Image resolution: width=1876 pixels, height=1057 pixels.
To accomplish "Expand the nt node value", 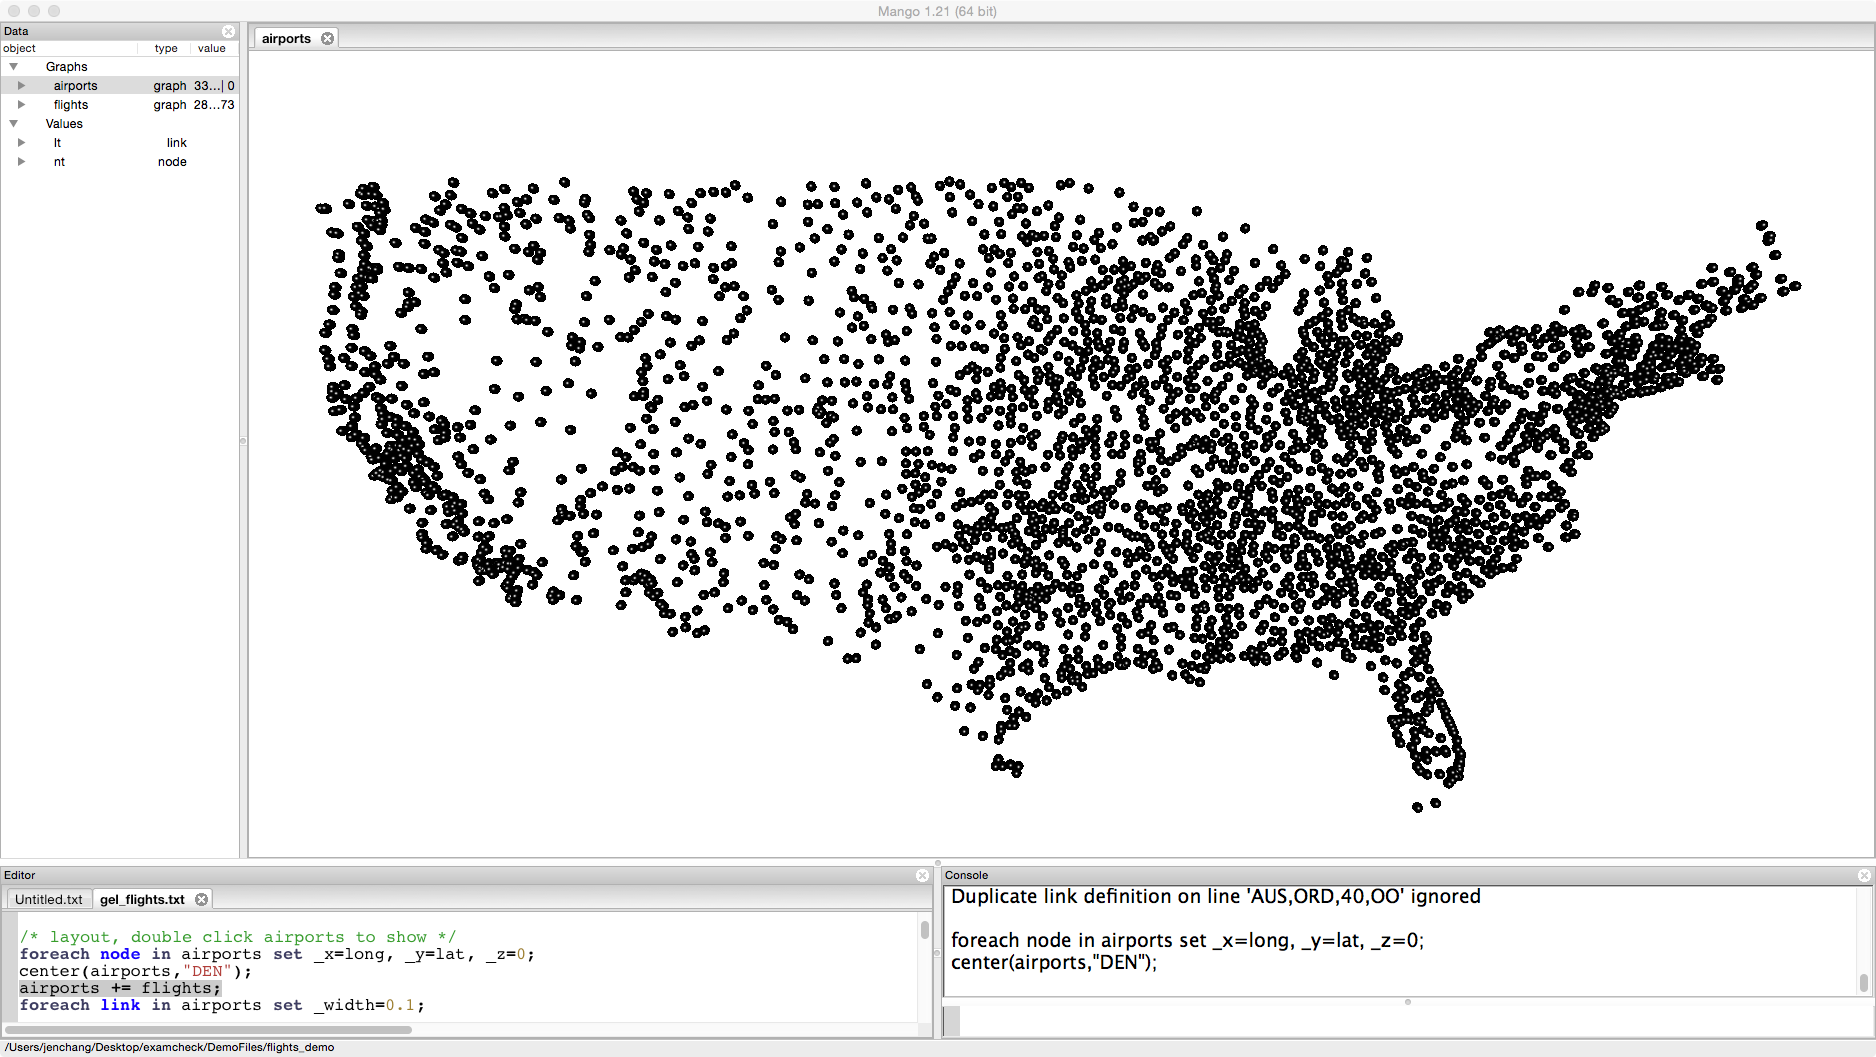I will click(21, 162).
